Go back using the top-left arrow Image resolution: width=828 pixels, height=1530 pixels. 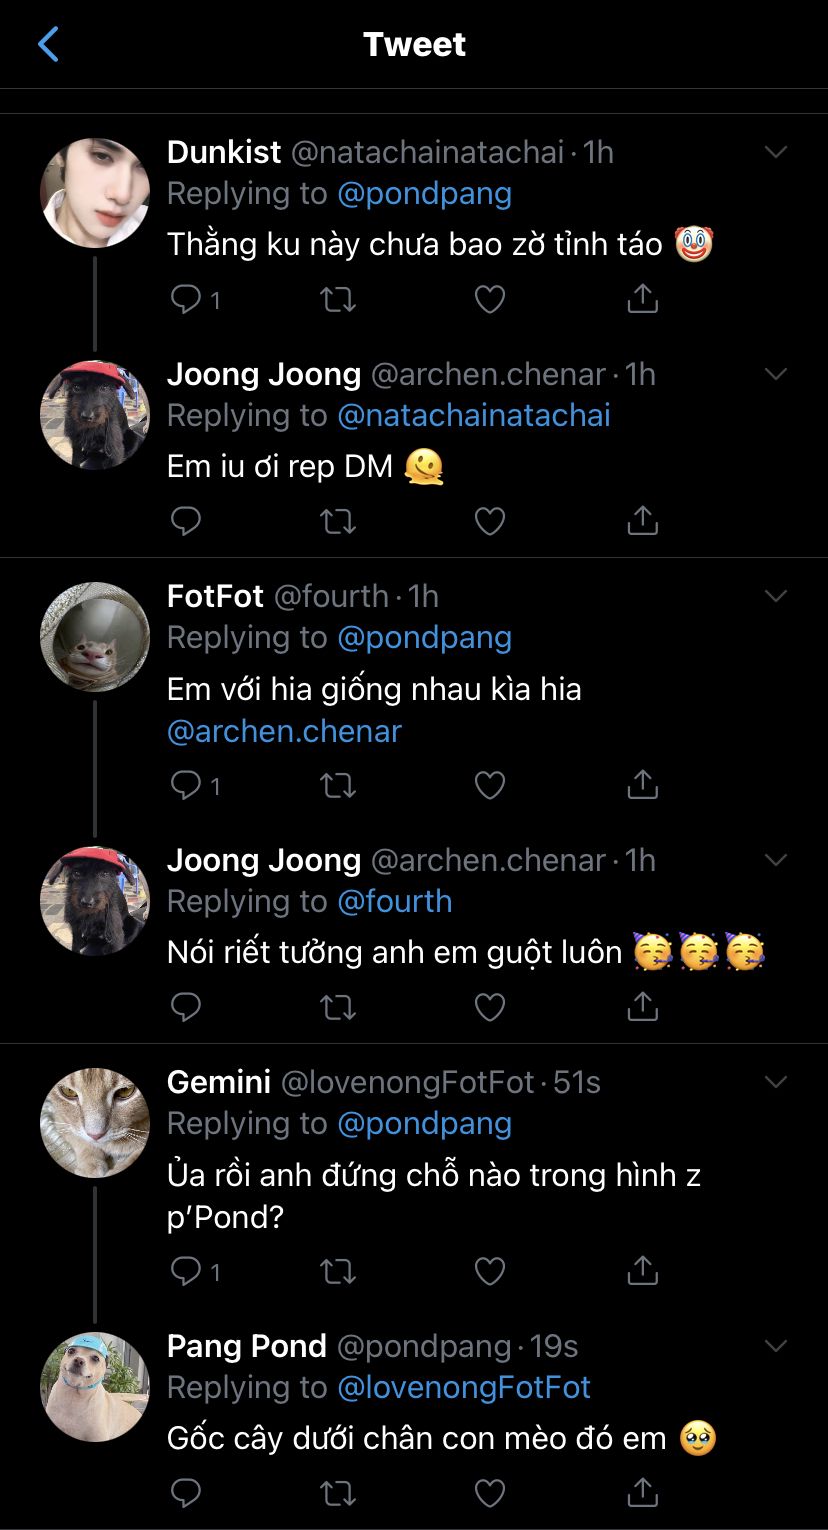click(48, 45)
